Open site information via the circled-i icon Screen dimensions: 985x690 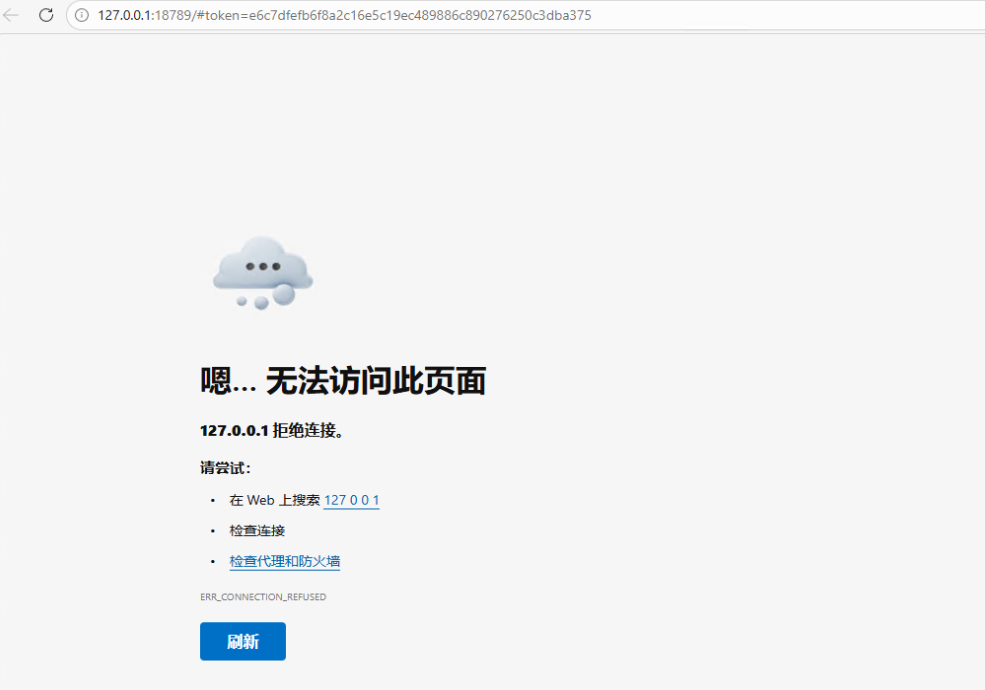click(82, 16)
